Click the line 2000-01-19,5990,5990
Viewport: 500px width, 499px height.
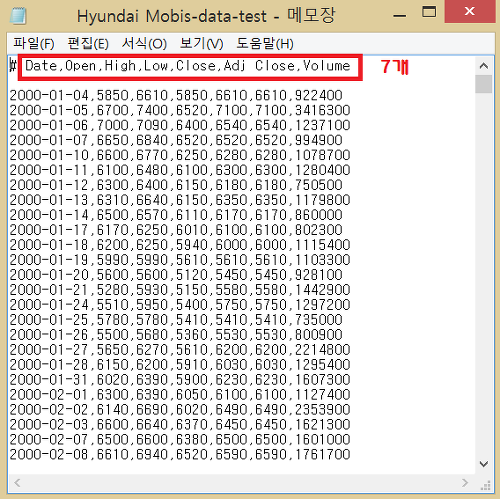click(x=180, y=260)
